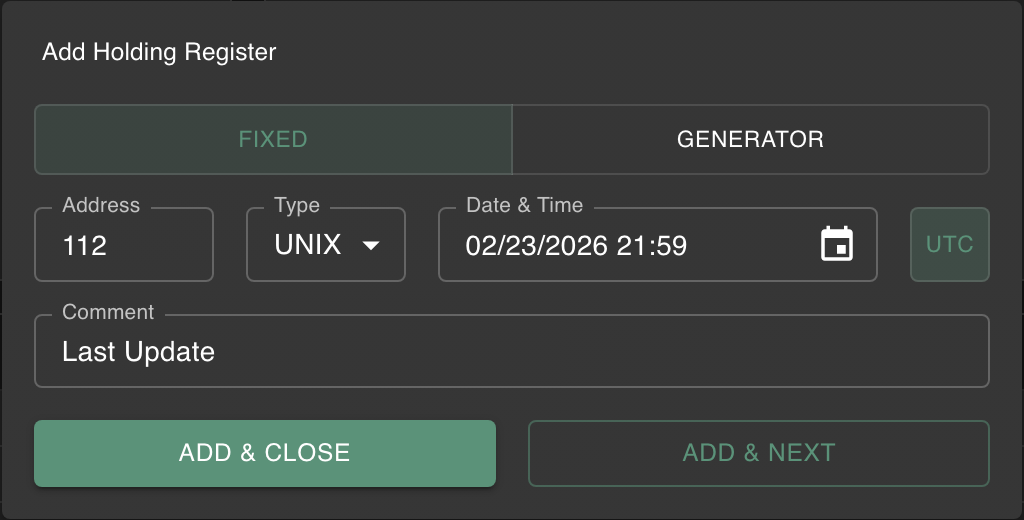Toggle the UTC time zone button
The width and height of the screenshot is (1024, 520).
(949, 245)
